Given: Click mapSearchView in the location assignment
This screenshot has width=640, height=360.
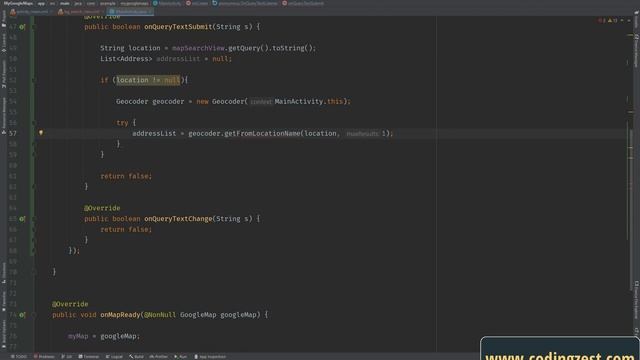Looking at the screenshot, I should pyautogui.click(x=198, y=48).
